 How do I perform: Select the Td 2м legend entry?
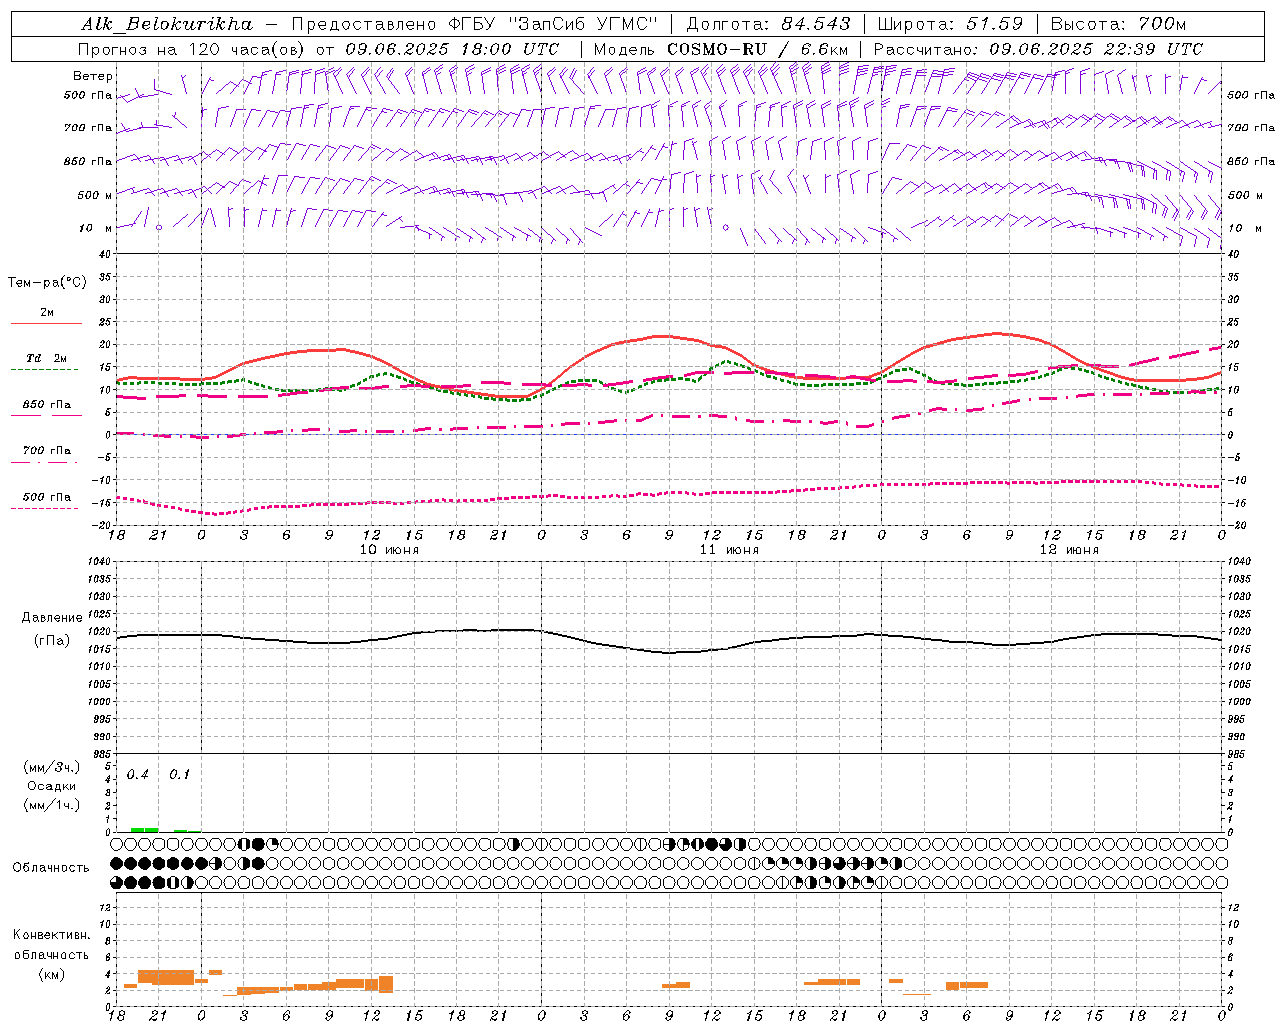click(x=47, y=358)
